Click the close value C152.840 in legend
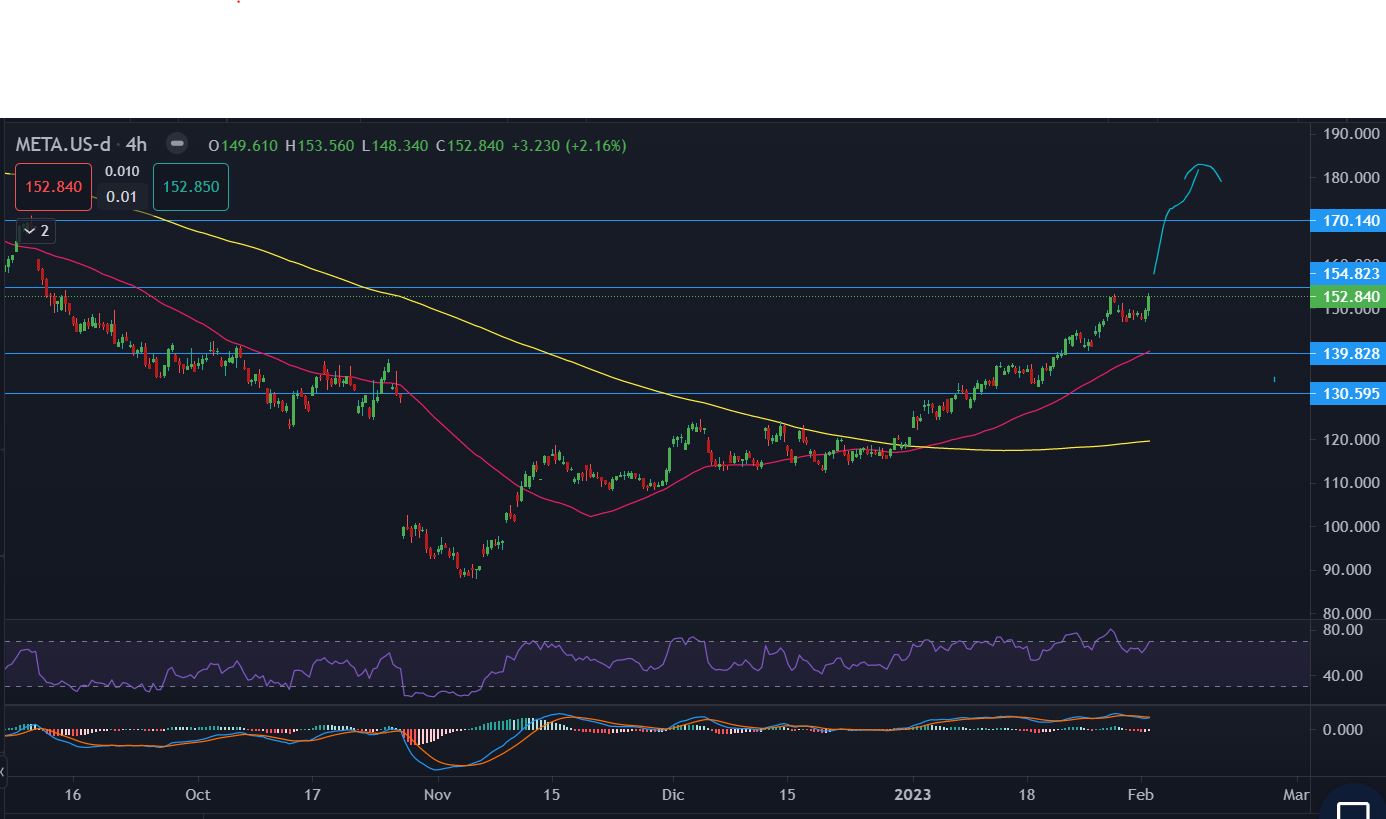The image size is (1386, 819). tap(470, 146)
